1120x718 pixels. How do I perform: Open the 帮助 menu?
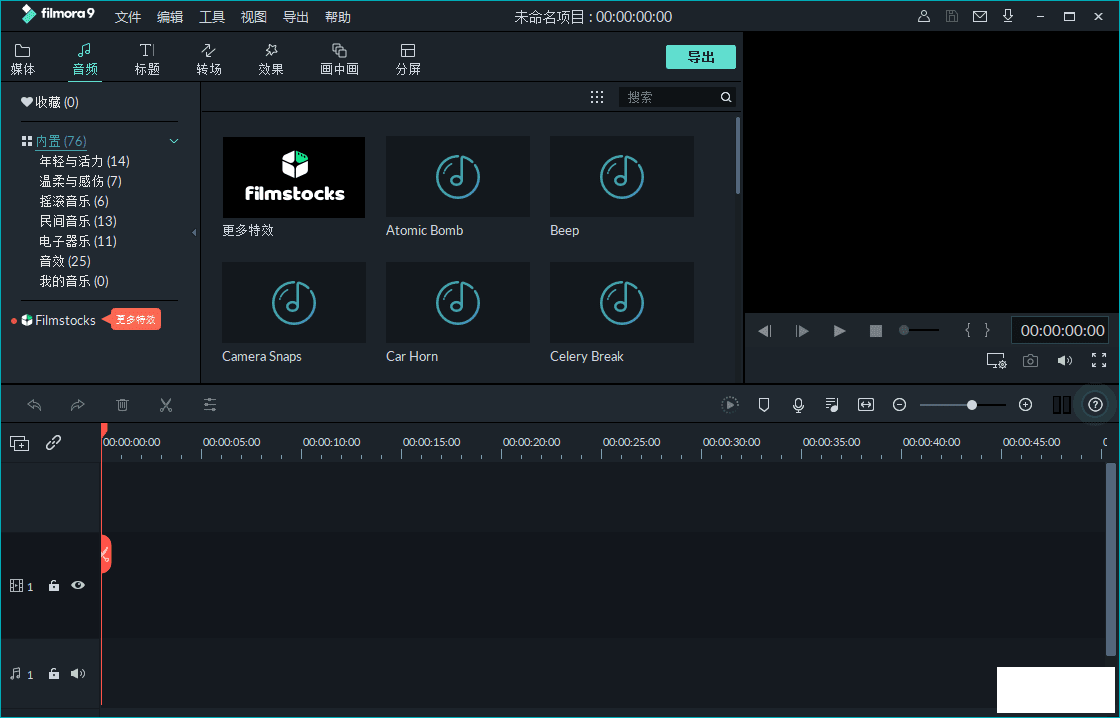[338, 17]
